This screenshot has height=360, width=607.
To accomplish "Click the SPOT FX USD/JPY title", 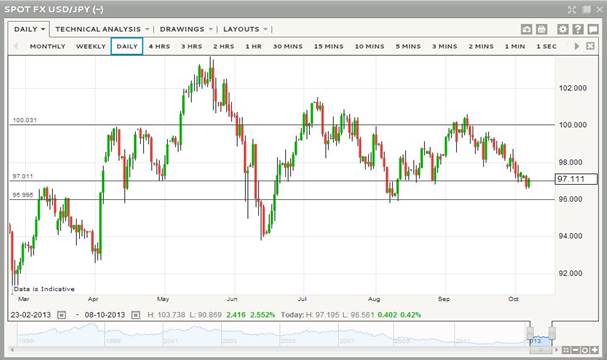I will (54, 9).
